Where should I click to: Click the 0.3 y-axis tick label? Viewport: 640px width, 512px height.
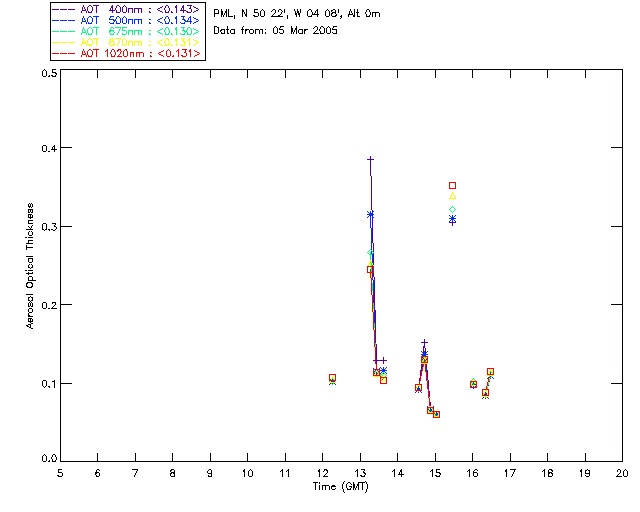pyautogui.click(x=49, y=227)
